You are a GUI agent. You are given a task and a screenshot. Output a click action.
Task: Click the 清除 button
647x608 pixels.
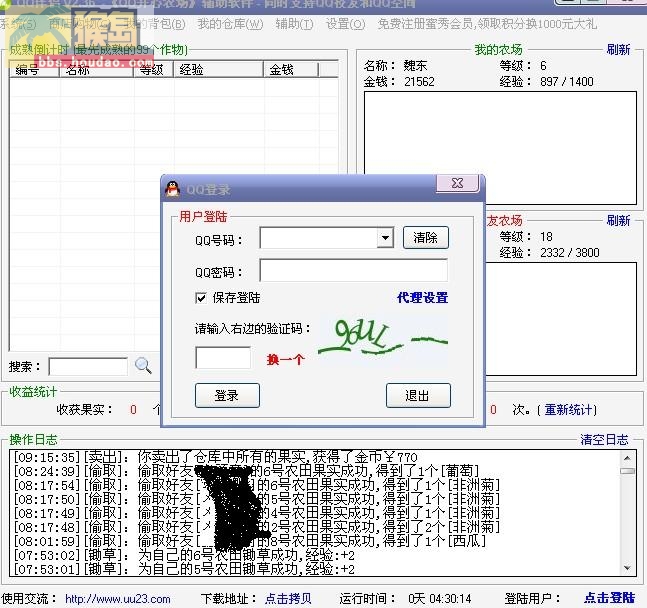click(425, 237)
